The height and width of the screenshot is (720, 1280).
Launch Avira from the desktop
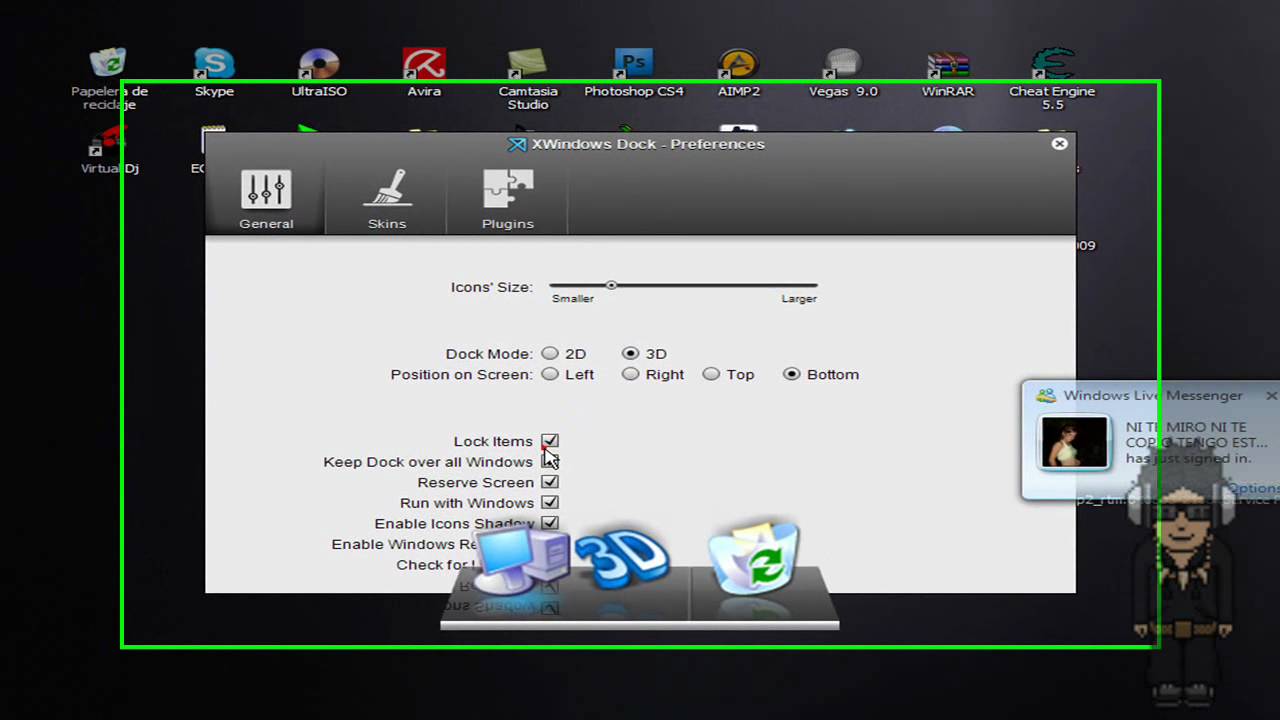point(424,72)
